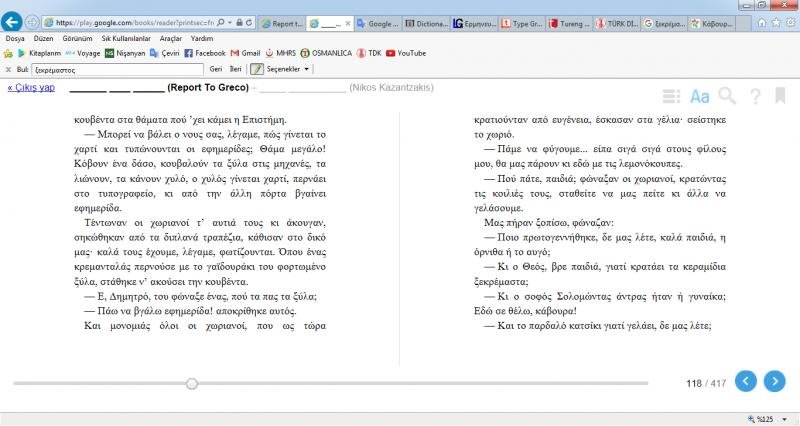The height and width of the screenshot is (426, 800).
Task: Go to browser Home page icon
Action: point(762,22)
